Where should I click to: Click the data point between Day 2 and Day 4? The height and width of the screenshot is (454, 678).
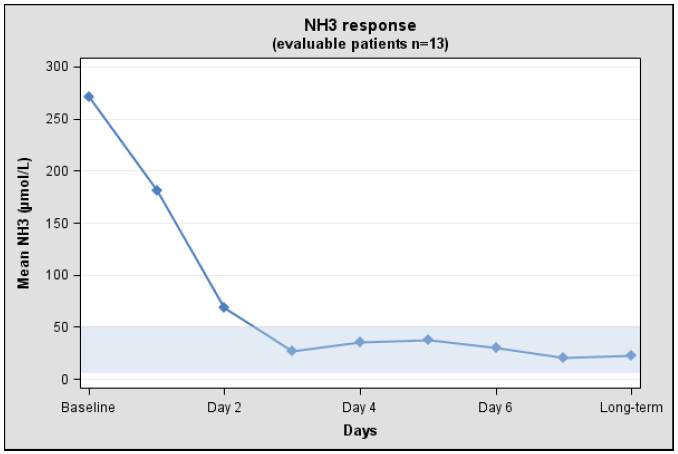click(292, 351)
